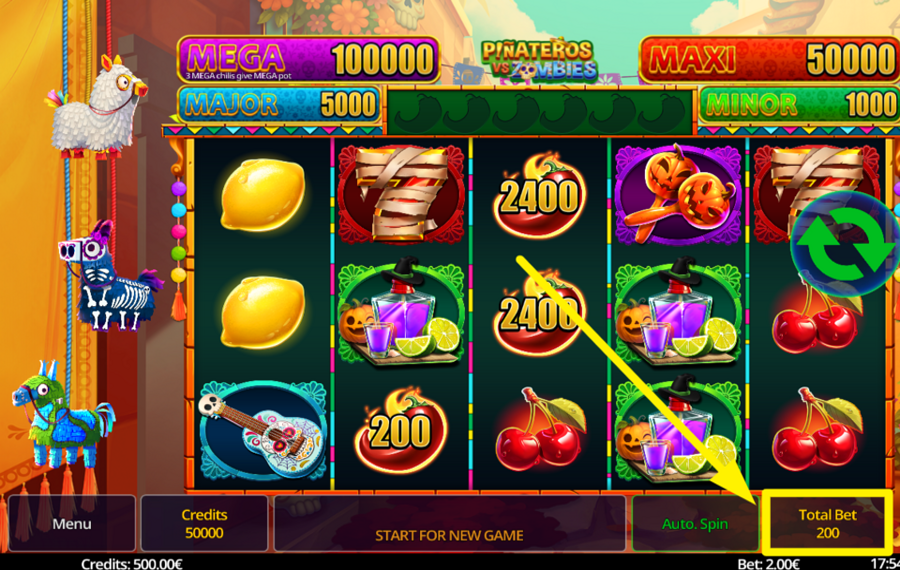This screenshot has height=570, width=900.
Task: Select the MAXI 50000 jackpot banner
Action: coord(769,60)
